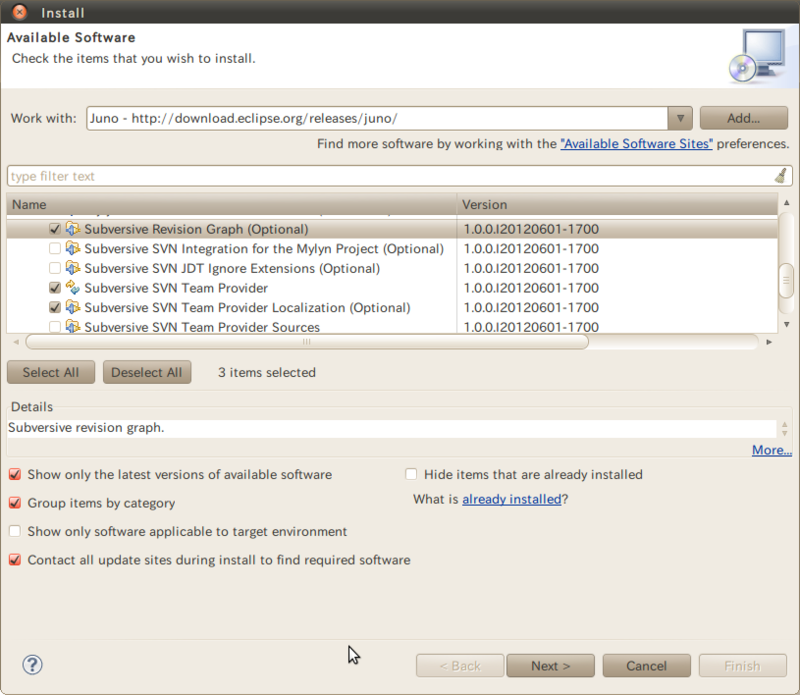Click the list scroll up arrow
Viewport: 800px width, 695px height.
coord(786,203)
